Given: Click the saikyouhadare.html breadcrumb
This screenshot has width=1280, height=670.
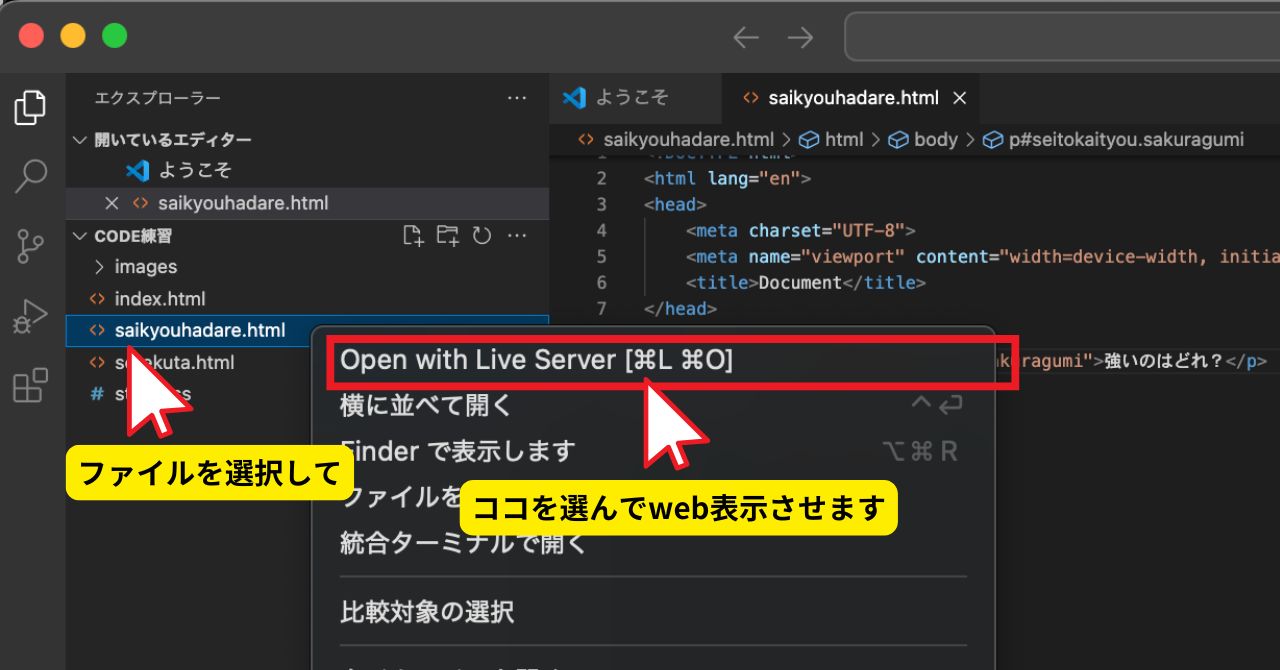Looking at the screenshot, I should click(689, 140).
